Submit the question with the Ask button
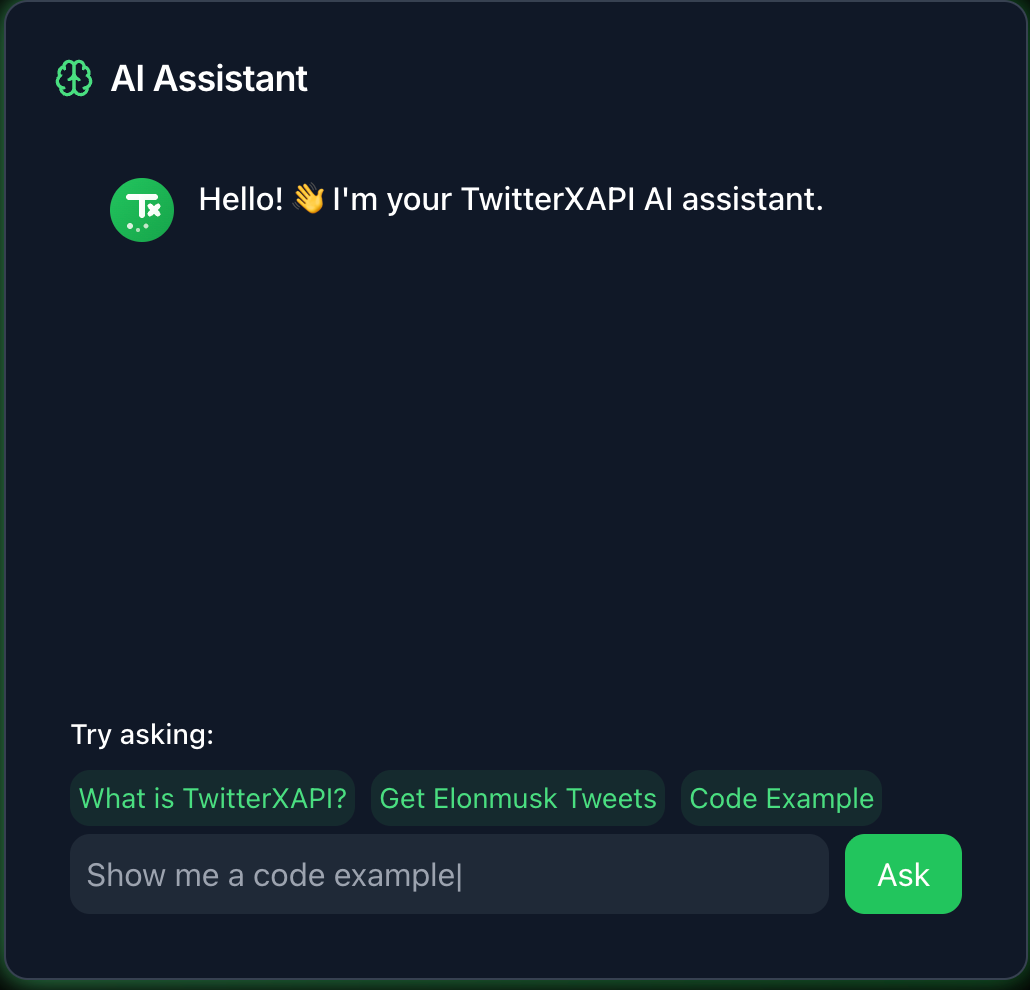The image size is (1030, 990). click(x=903, y=874)
